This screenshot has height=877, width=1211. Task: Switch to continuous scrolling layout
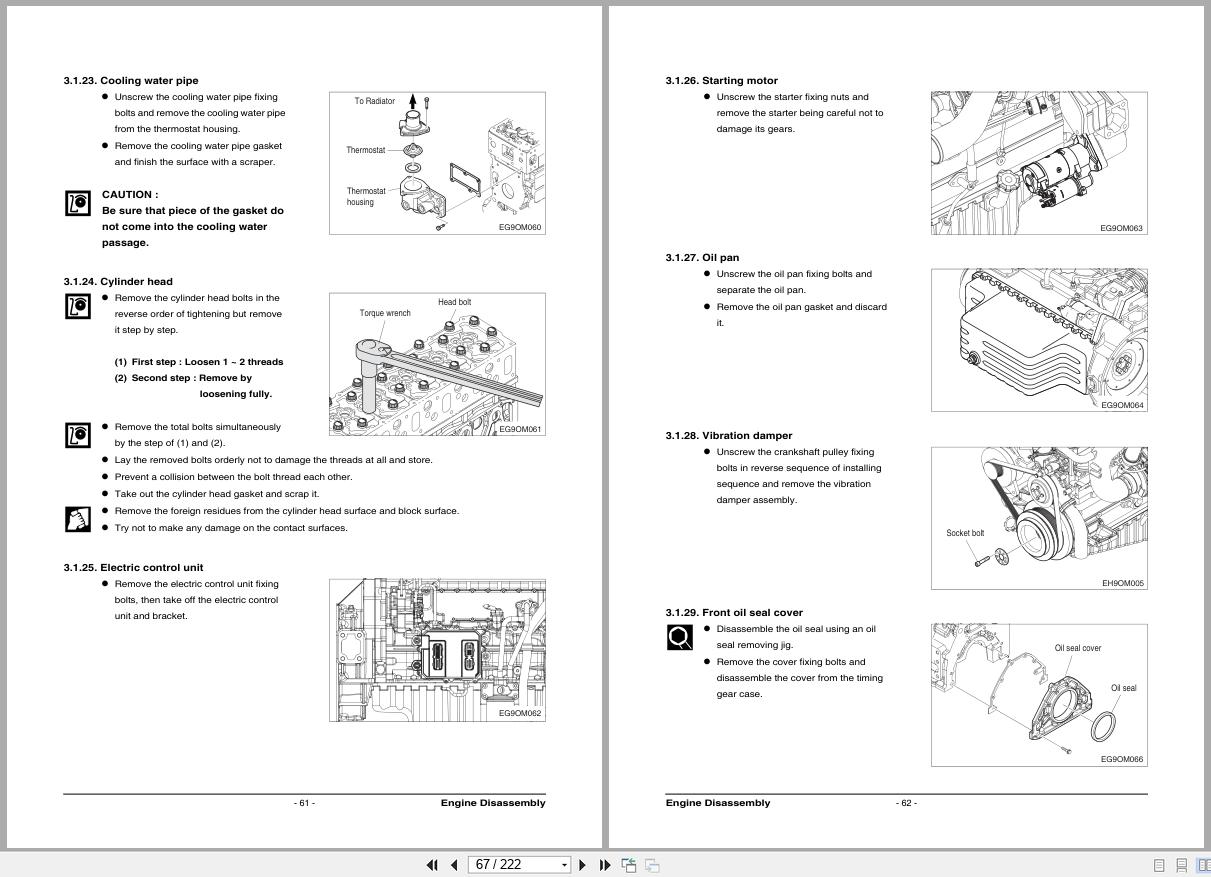[1181, 865]
